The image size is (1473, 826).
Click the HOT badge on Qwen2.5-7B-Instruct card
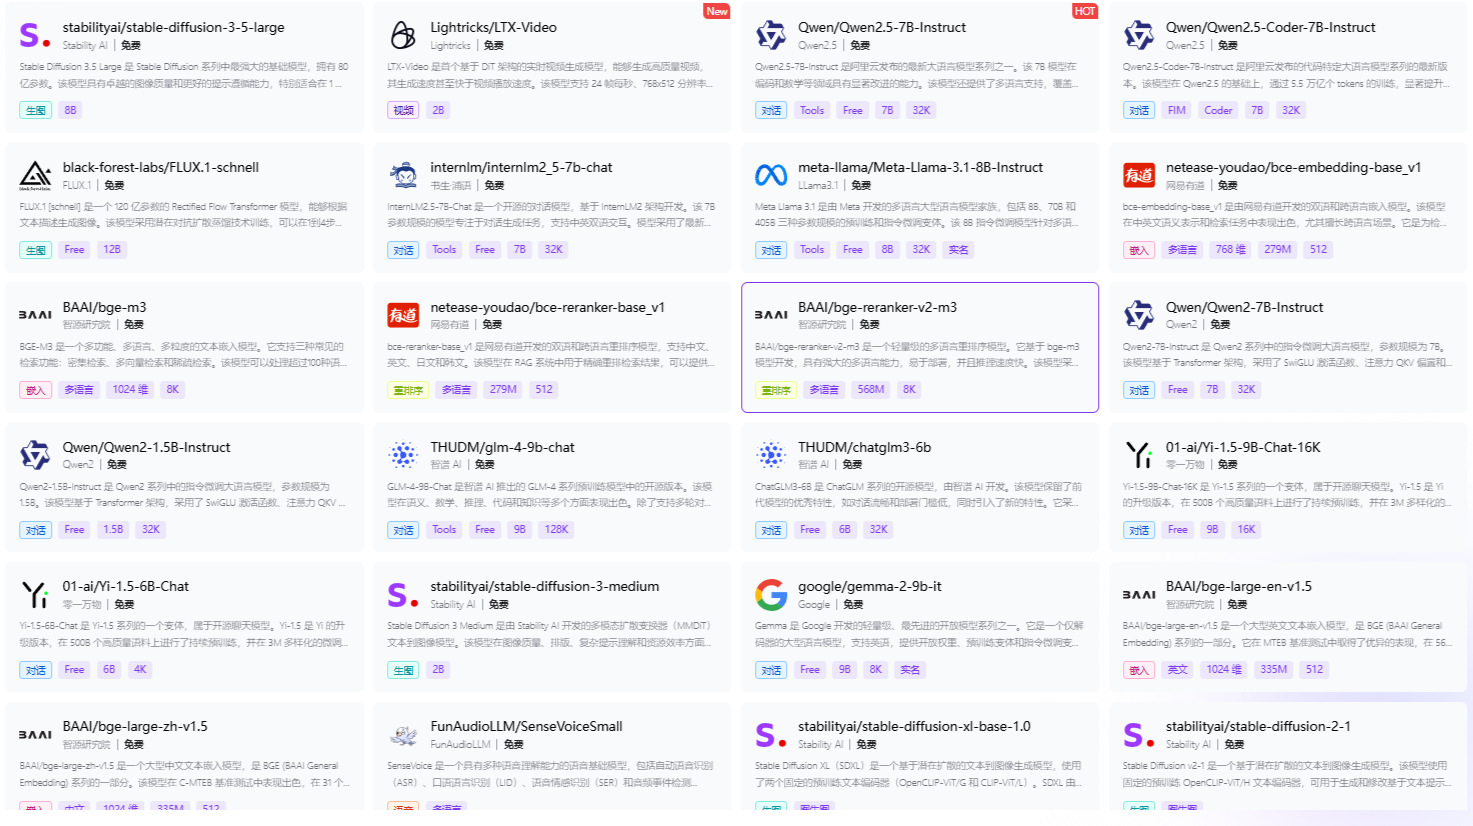pyautogui.click(x=1085, y=11)
